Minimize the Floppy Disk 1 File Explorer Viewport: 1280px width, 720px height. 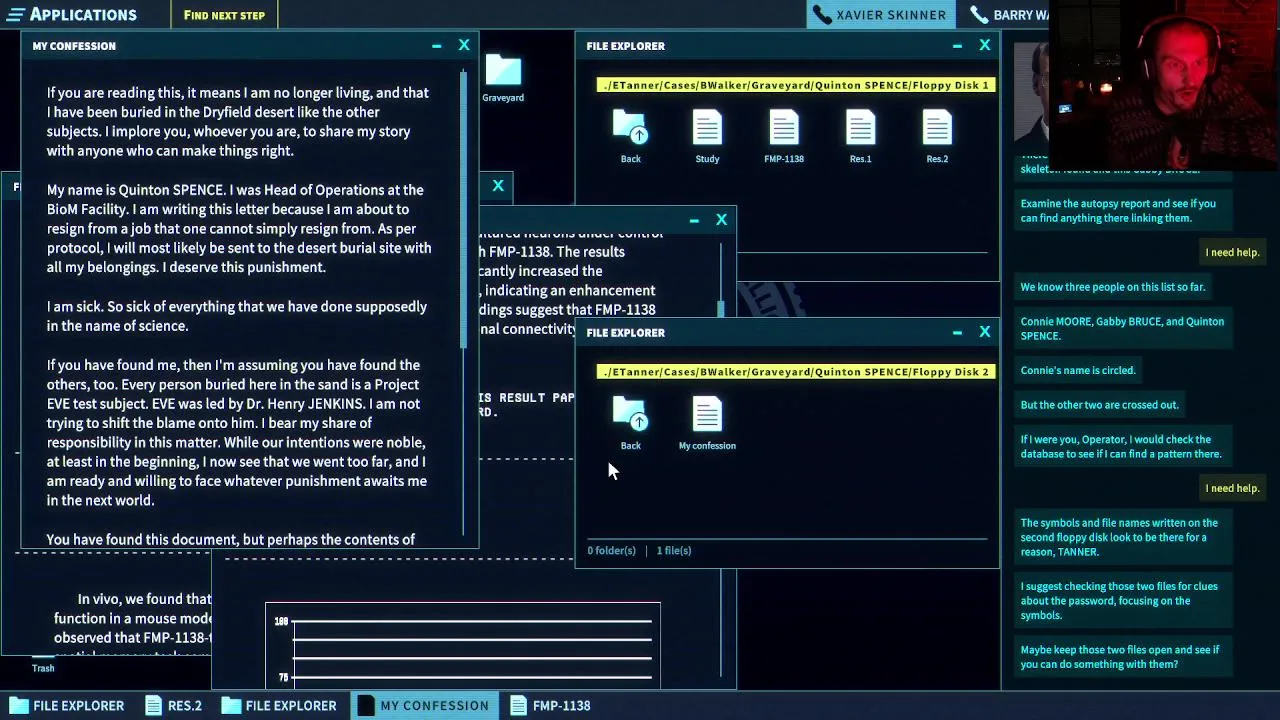957,46
